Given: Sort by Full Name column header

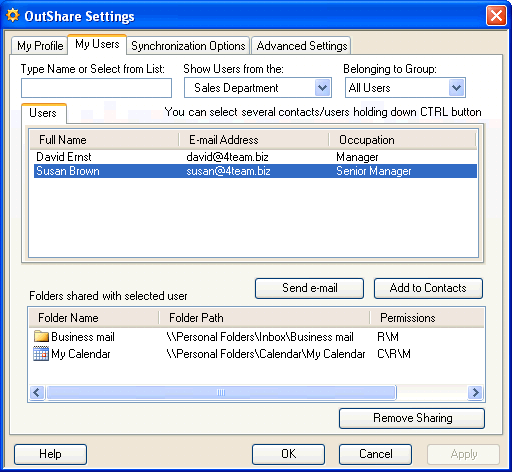Looking at the screenshot, I should [104, 140].
